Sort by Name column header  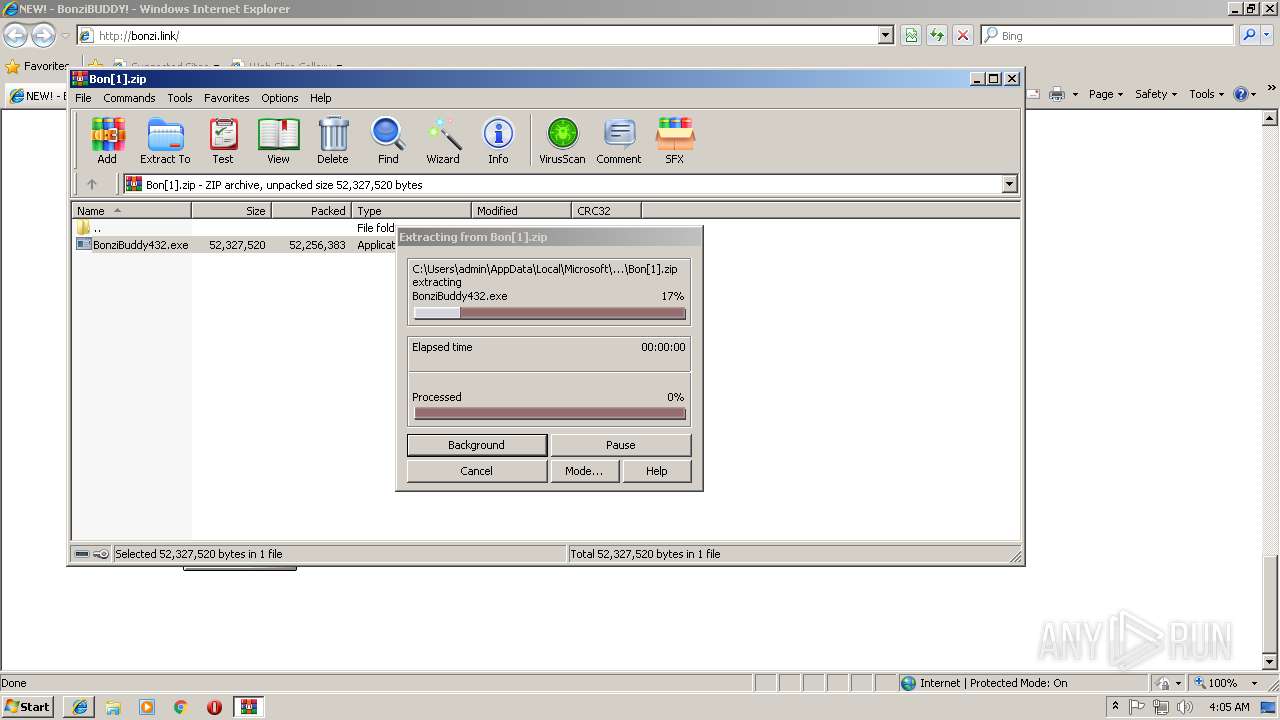coord(131,211)
